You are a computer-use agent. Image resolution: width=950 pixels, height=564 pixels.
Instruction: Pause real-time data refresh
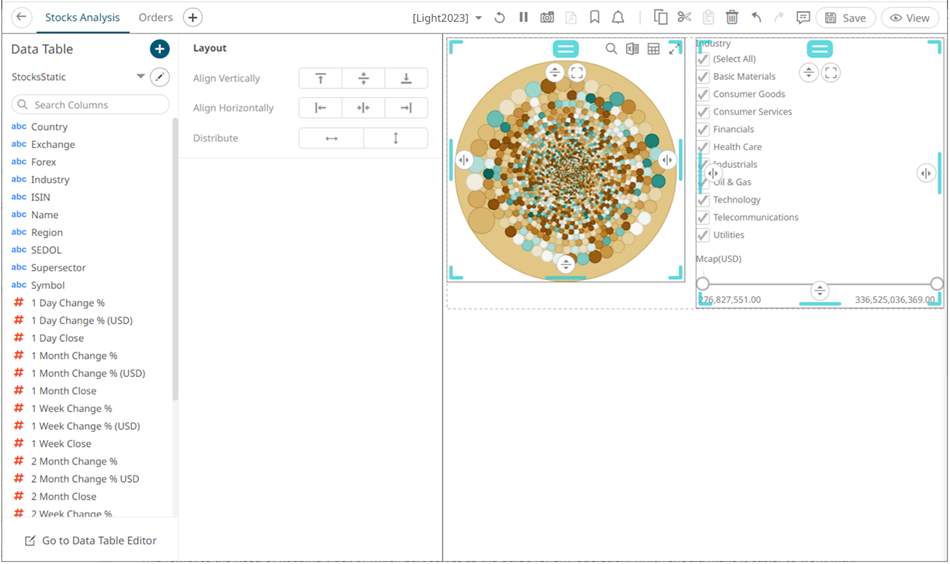[x=523, y=18]
